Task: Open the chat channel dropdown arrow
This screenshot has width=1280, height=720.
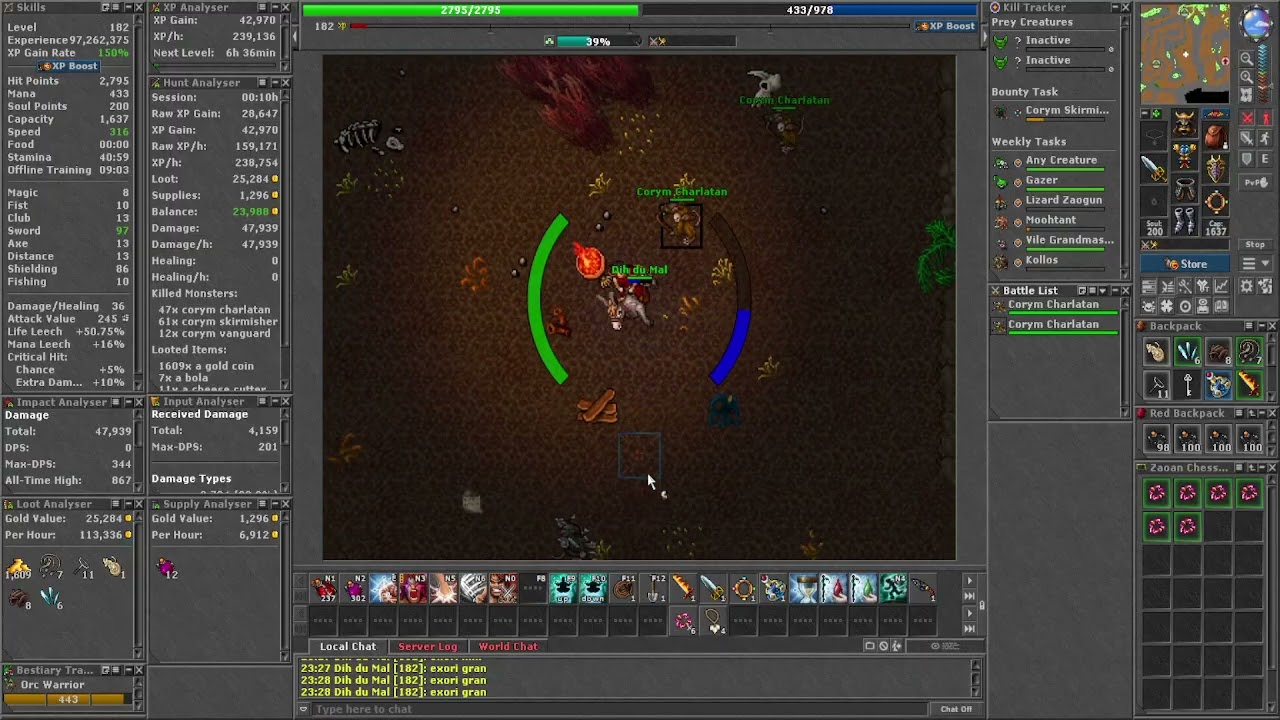Action: pos(304,709)
